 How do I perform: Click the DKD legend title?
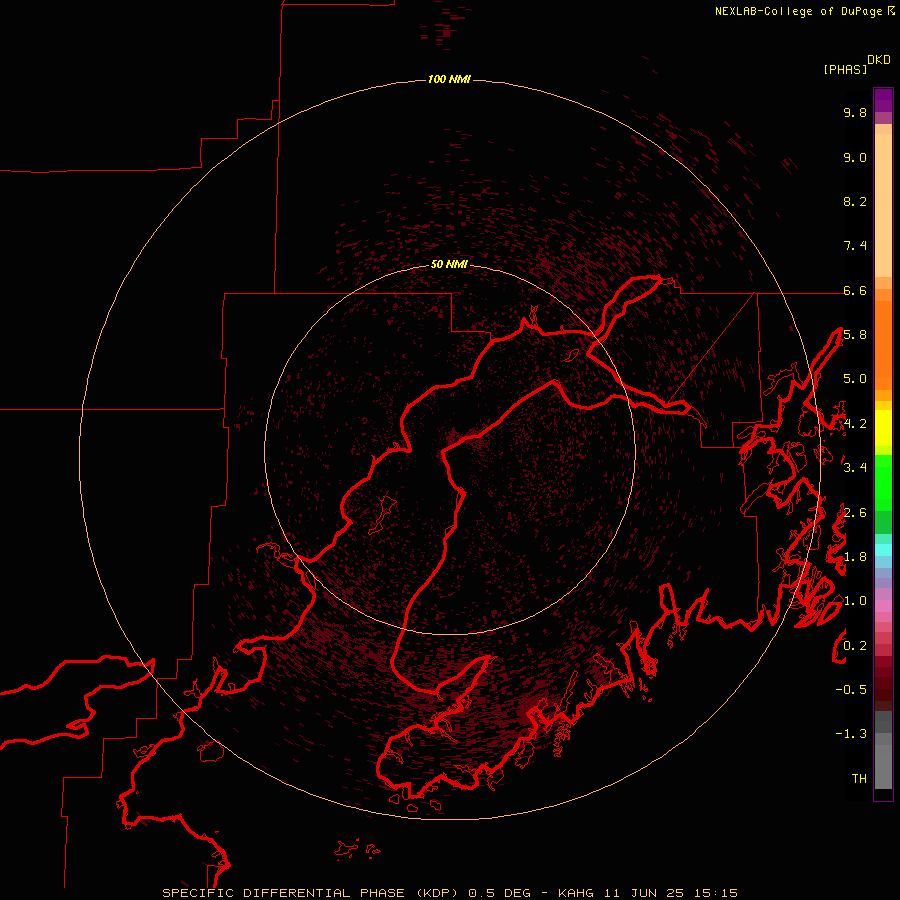click(x=879, y=60)
